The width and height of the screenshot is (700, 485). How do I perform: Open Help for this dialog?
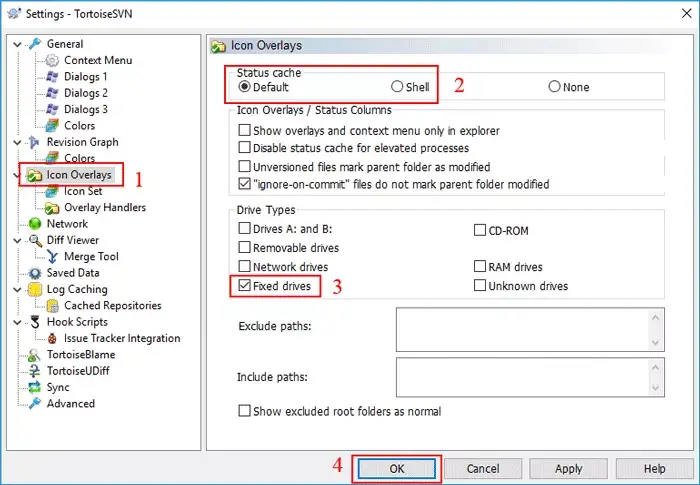(x=654, y=468)
